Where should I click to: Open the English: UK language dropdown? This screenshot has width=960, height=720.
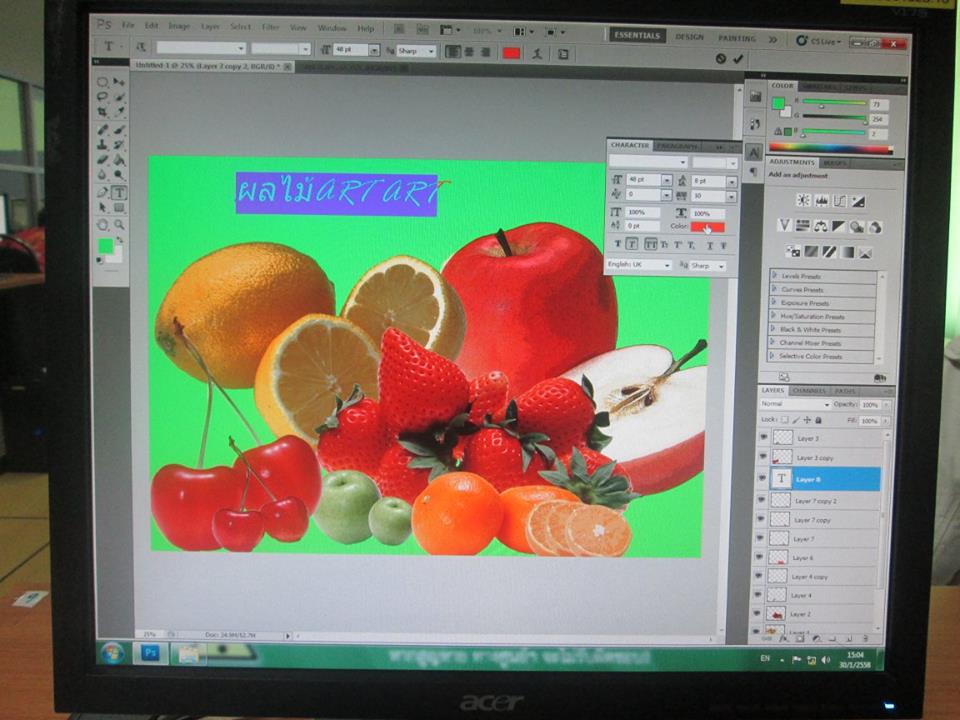[x=639, y=265]
